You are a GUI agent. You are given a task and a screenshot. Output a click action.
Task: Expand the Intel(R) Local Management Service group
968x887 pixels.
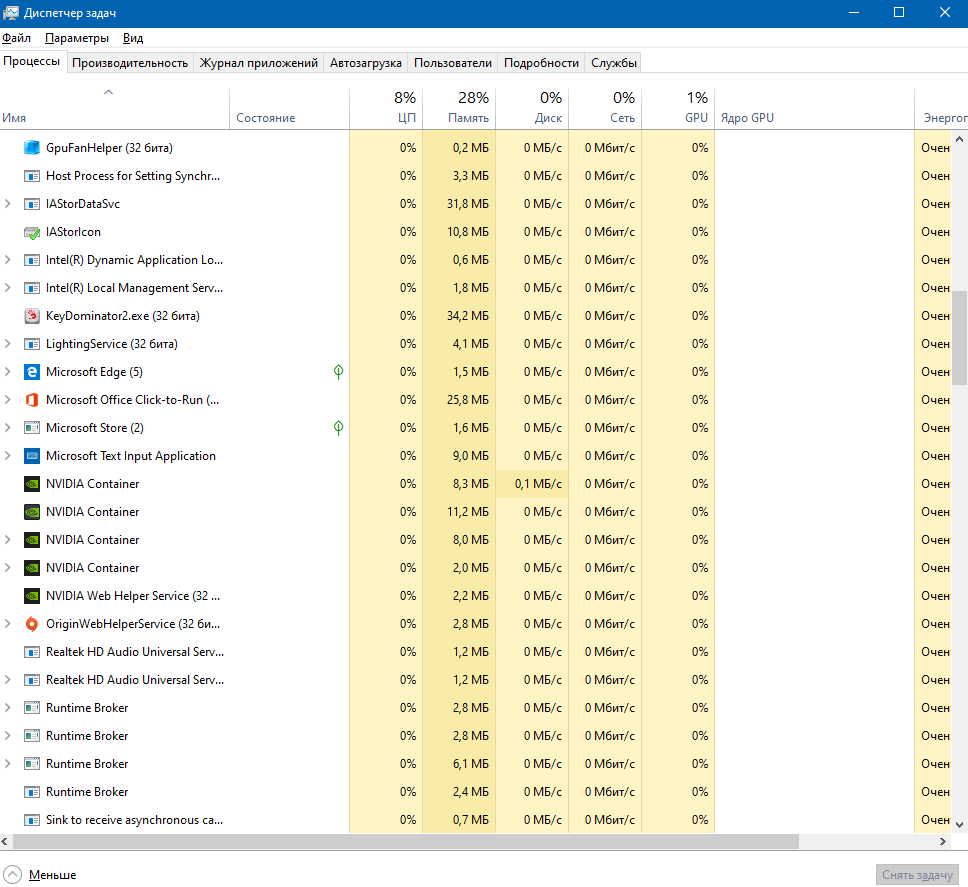coord(7,288)
